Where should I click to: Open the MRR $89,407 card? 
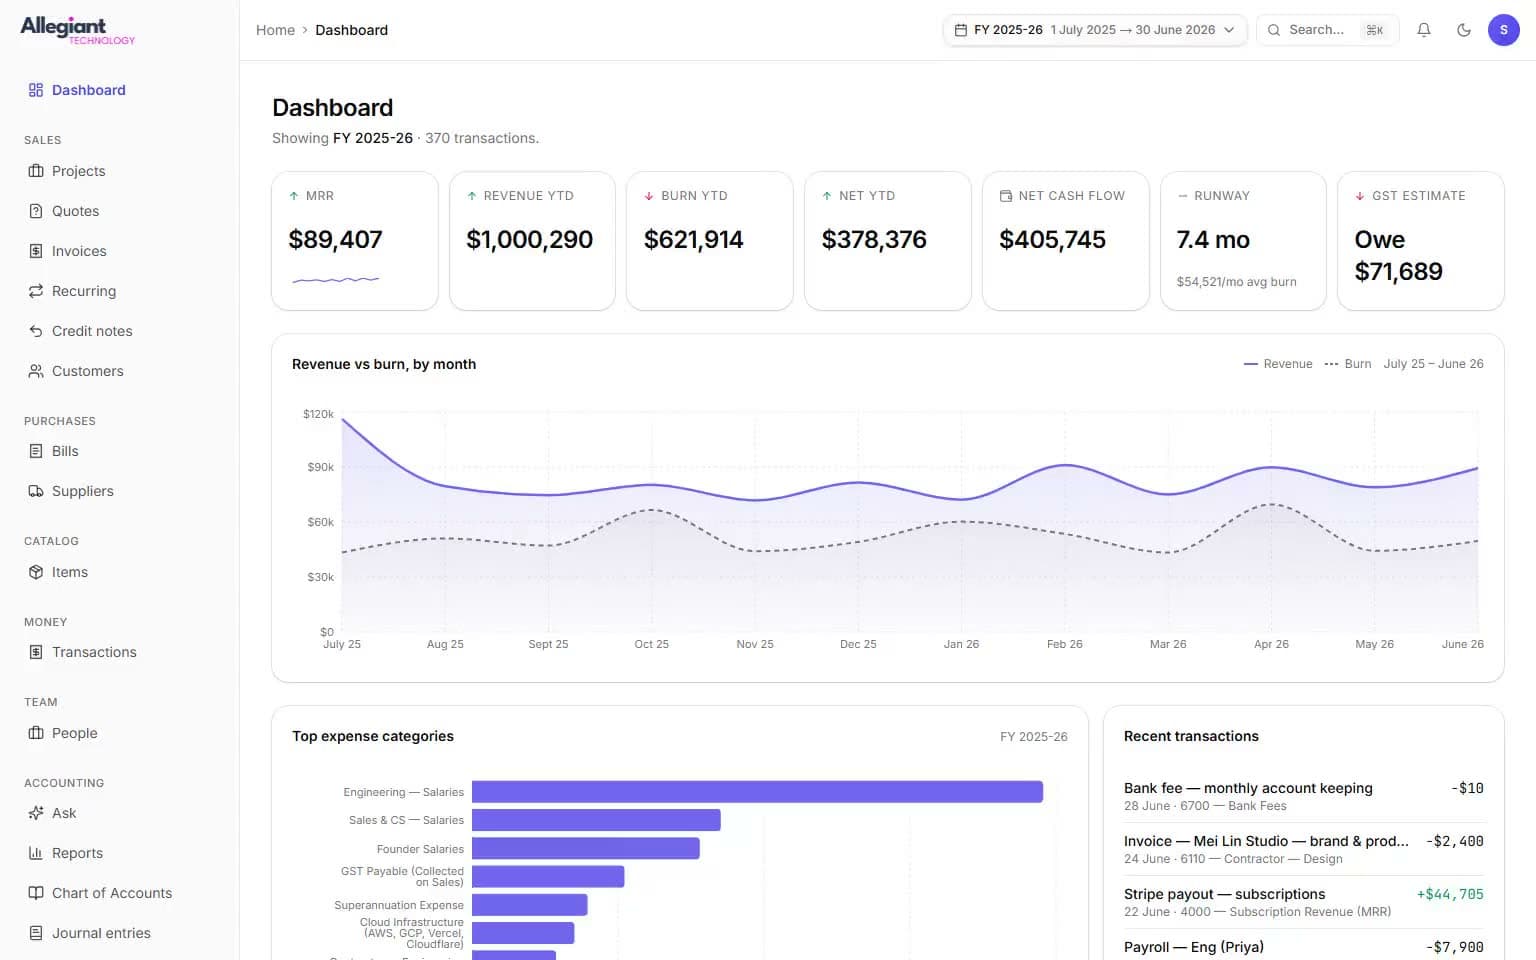pyautogui.click(x=355, y=241)
